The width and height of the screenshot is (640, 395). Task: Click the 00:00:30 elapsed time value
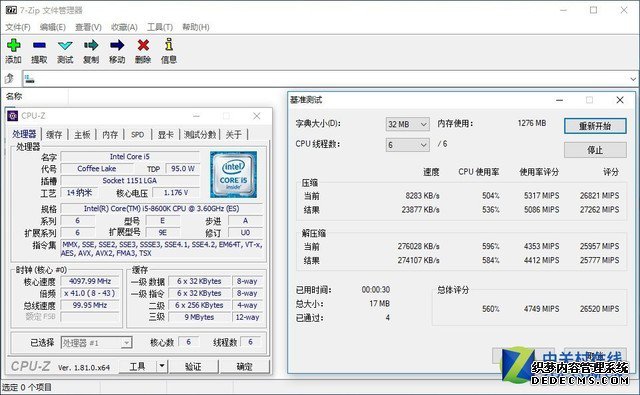[376, 290]
